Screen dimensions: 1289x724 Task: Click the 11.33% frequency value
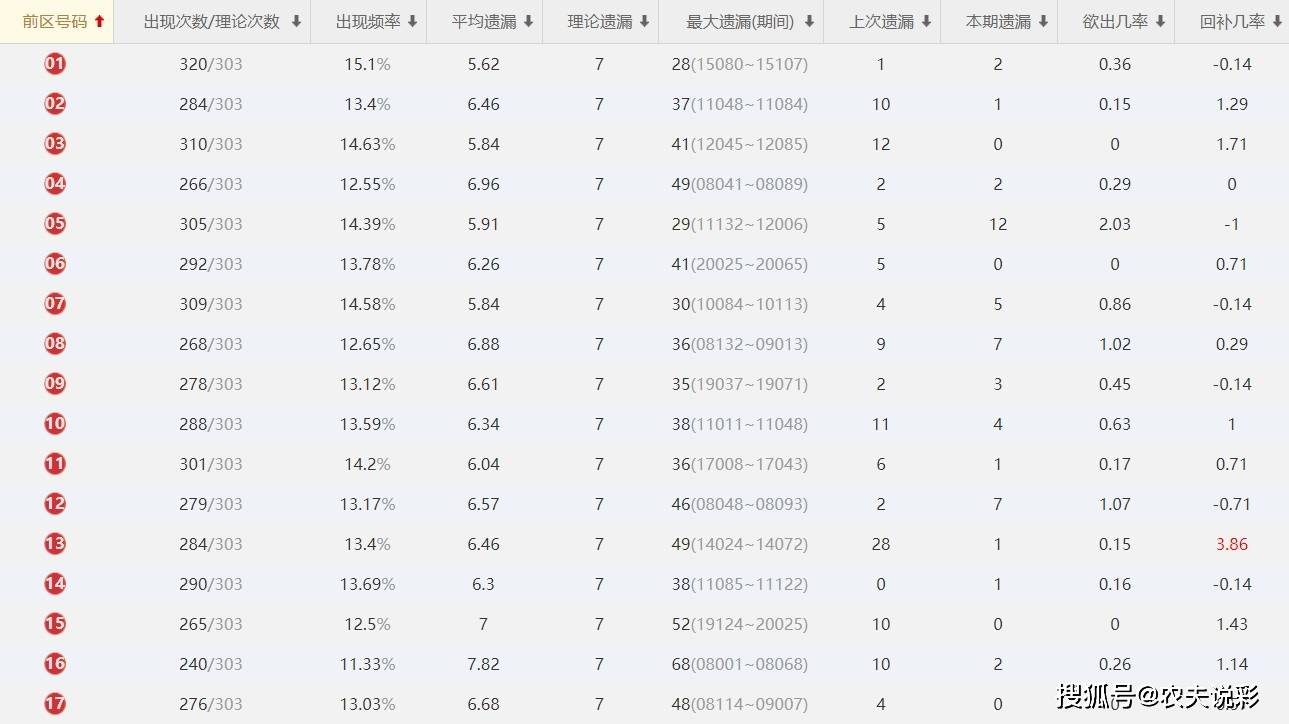pyautogui.click(x=367, y=664)
